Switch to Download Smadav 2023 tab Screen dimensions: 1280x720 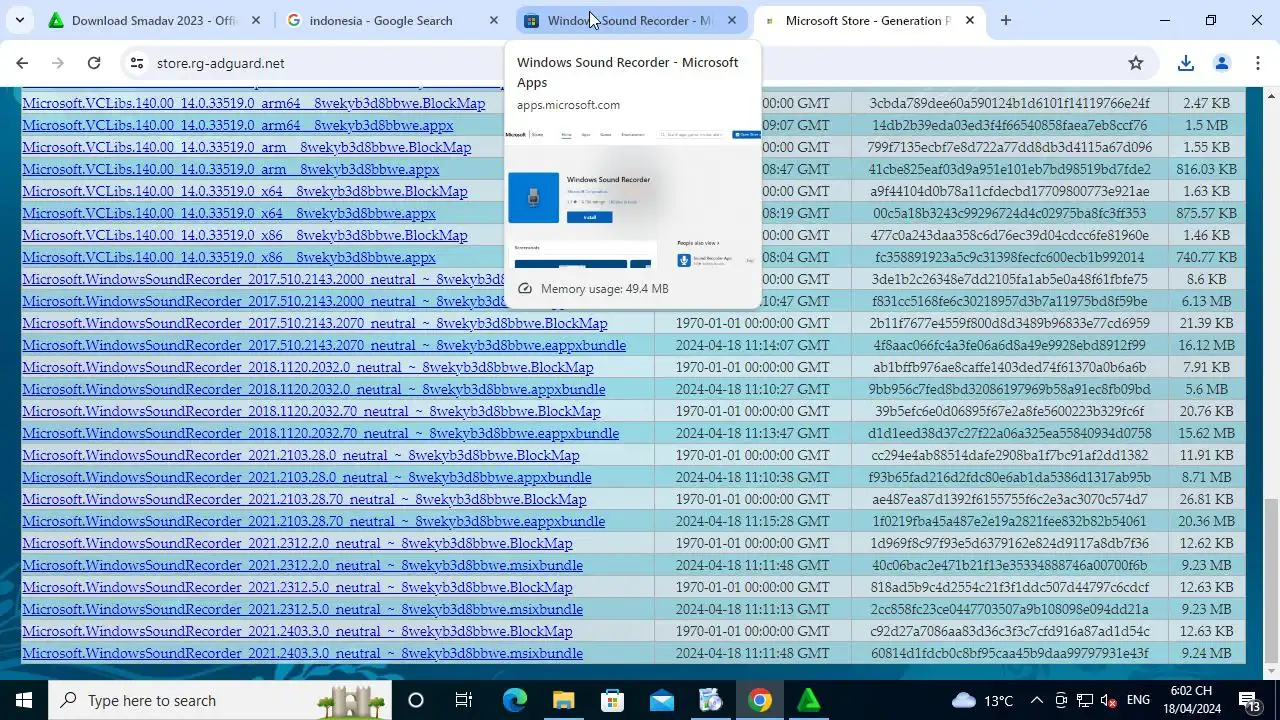153,20
